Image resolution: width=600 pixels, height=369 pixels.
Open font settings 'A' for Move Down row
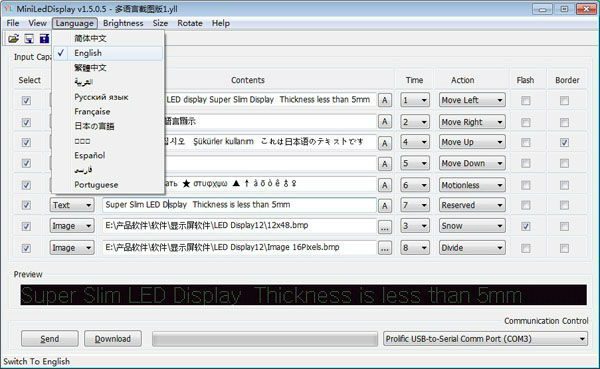tap(385, 164)
